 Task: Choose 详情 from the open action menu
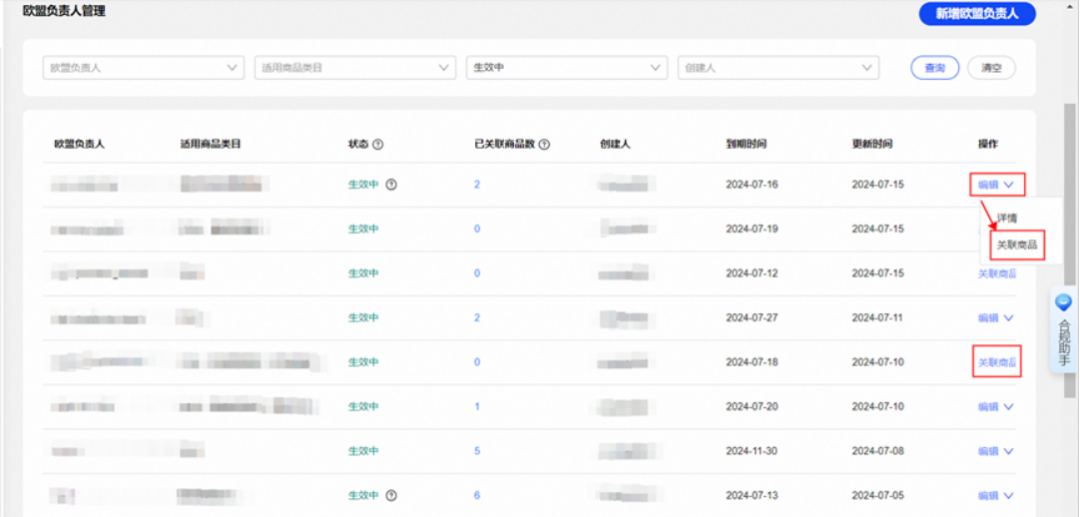1007,218
